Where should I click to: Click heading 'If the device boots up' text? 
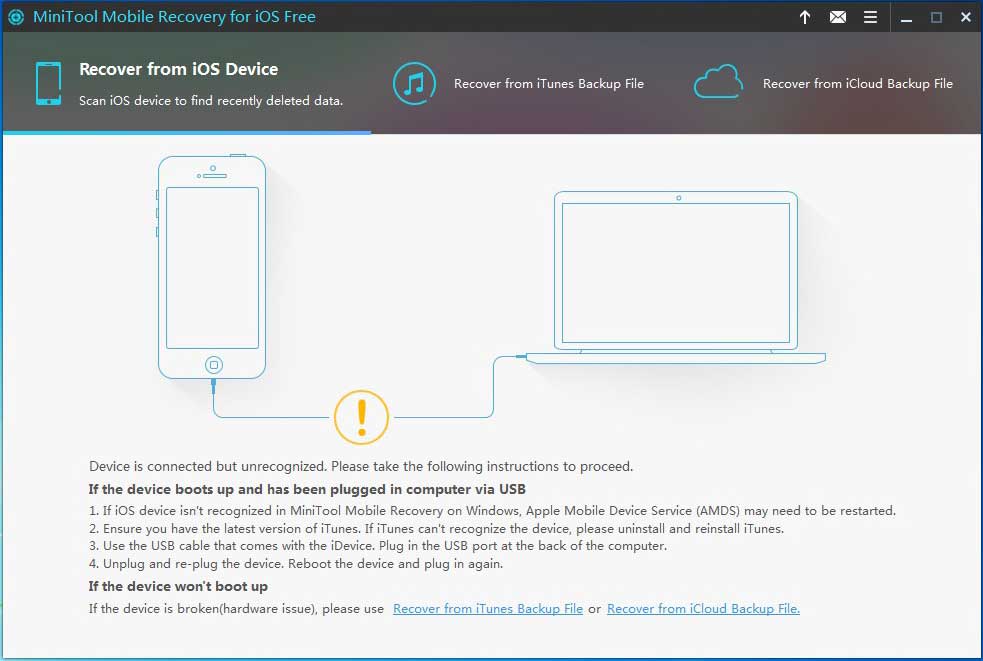pos(307,489)
